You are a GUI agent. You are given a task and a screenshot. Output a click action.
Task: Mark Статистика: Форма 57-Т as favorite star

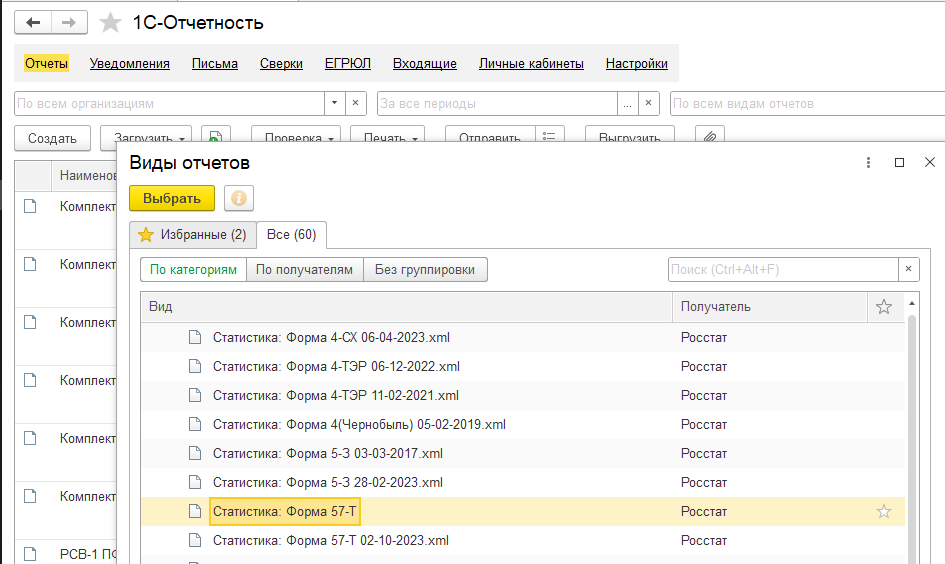click(884, 512)
